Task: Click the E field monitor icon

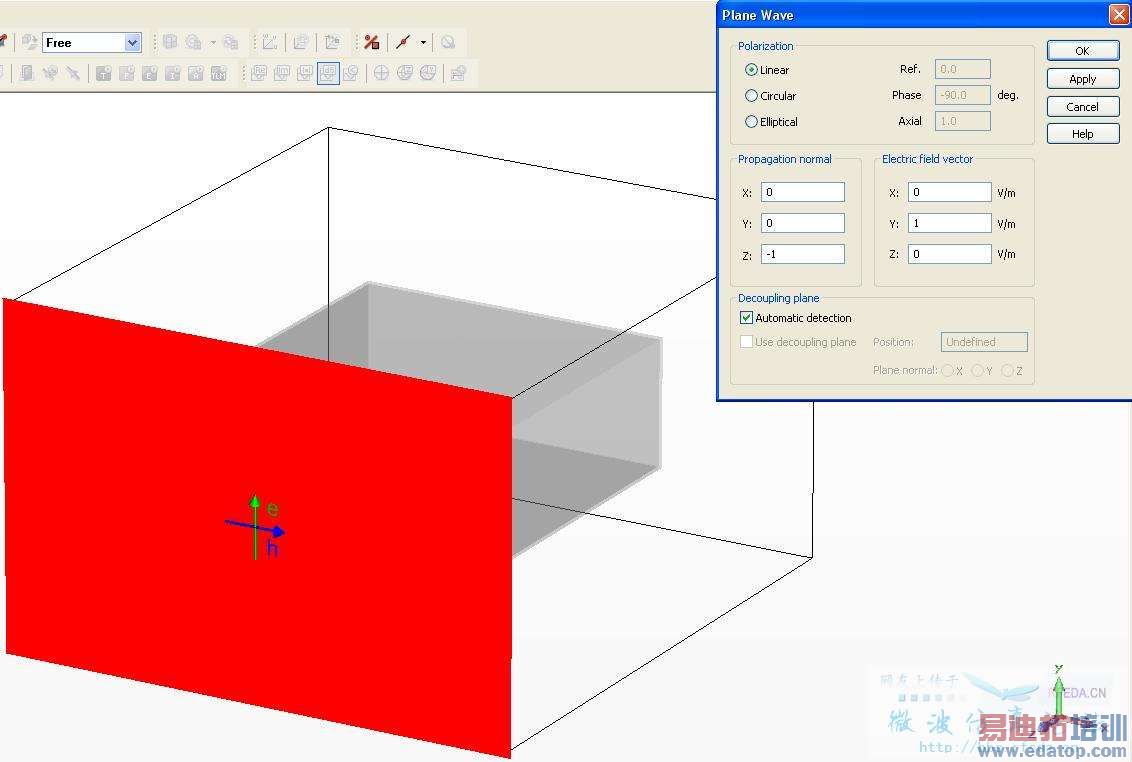Action: pos(149,73)
